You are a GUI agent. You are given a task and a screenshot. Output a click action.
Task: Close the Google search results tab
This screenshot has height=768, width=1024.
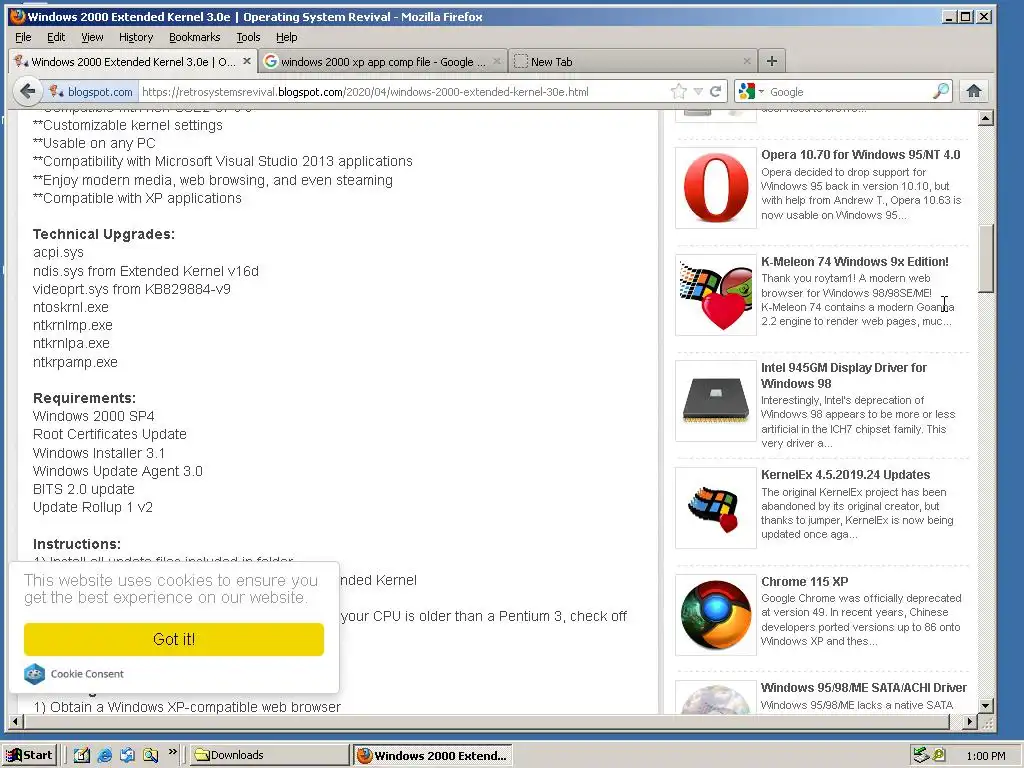(x=497, y=61)
